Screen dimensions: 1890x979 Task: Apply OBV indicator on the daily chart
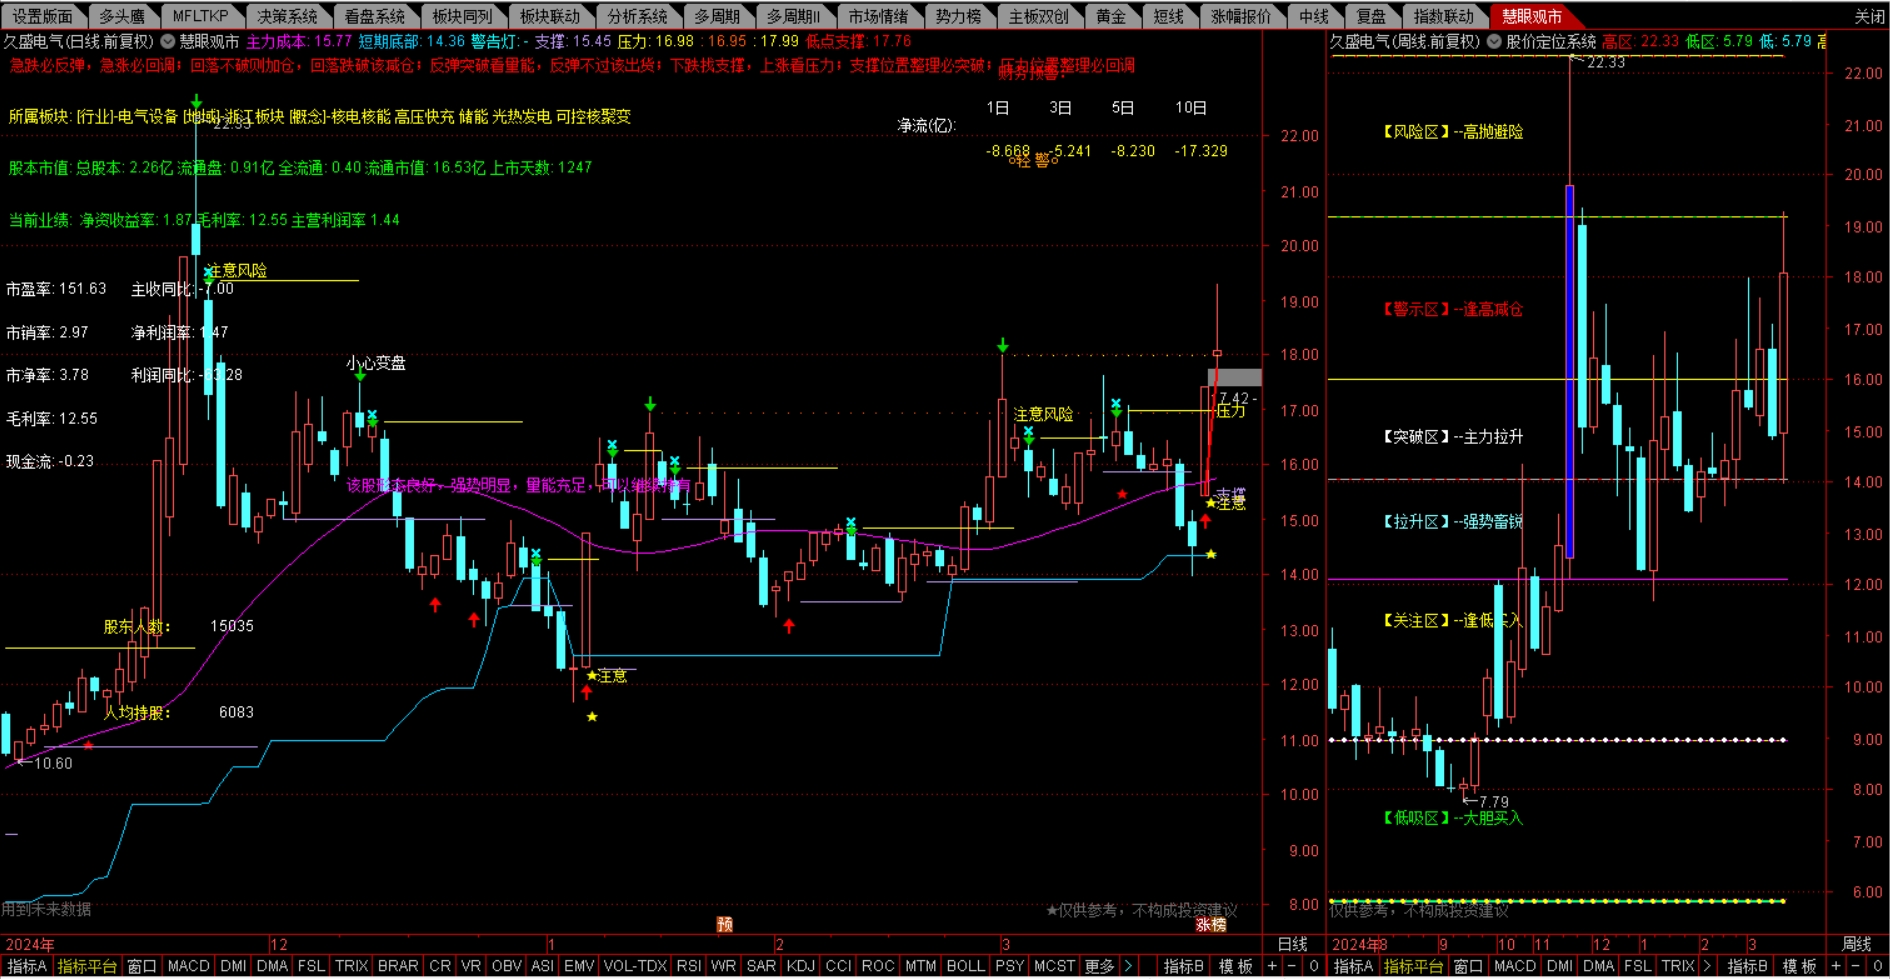click(x=507, y=966)
